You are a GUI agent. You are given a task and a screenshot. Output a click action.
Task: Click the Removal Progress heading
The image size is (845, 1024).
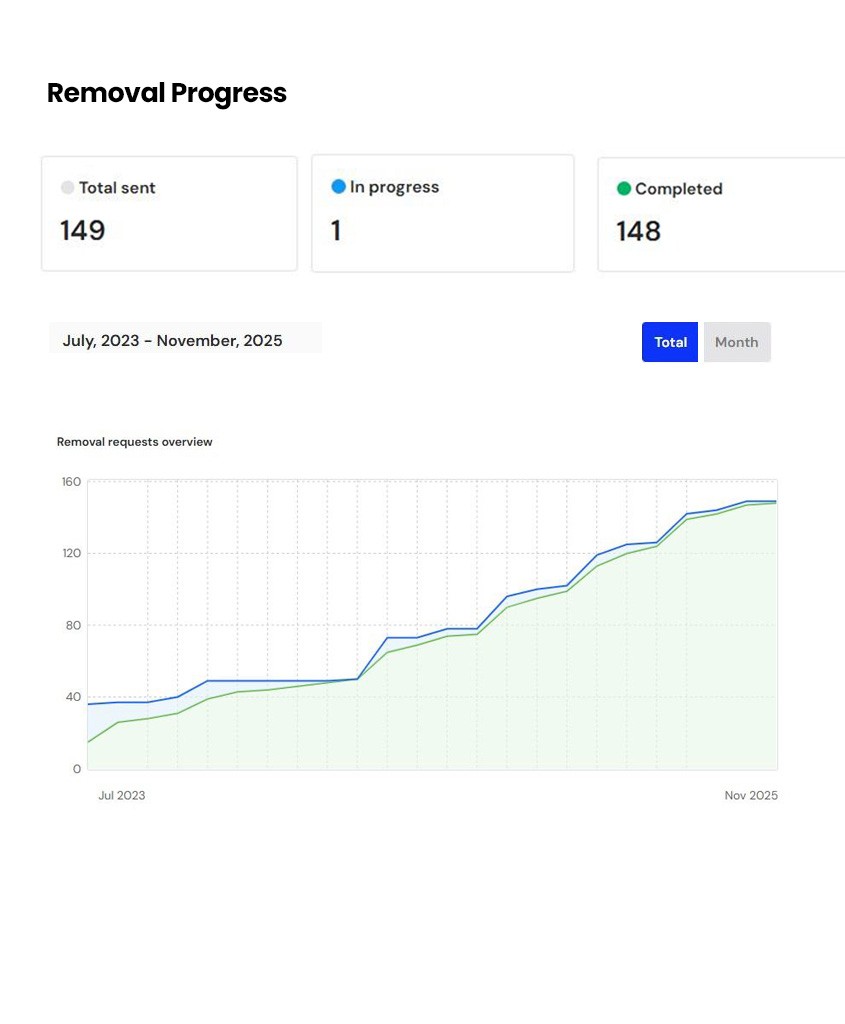pos(167,93)
